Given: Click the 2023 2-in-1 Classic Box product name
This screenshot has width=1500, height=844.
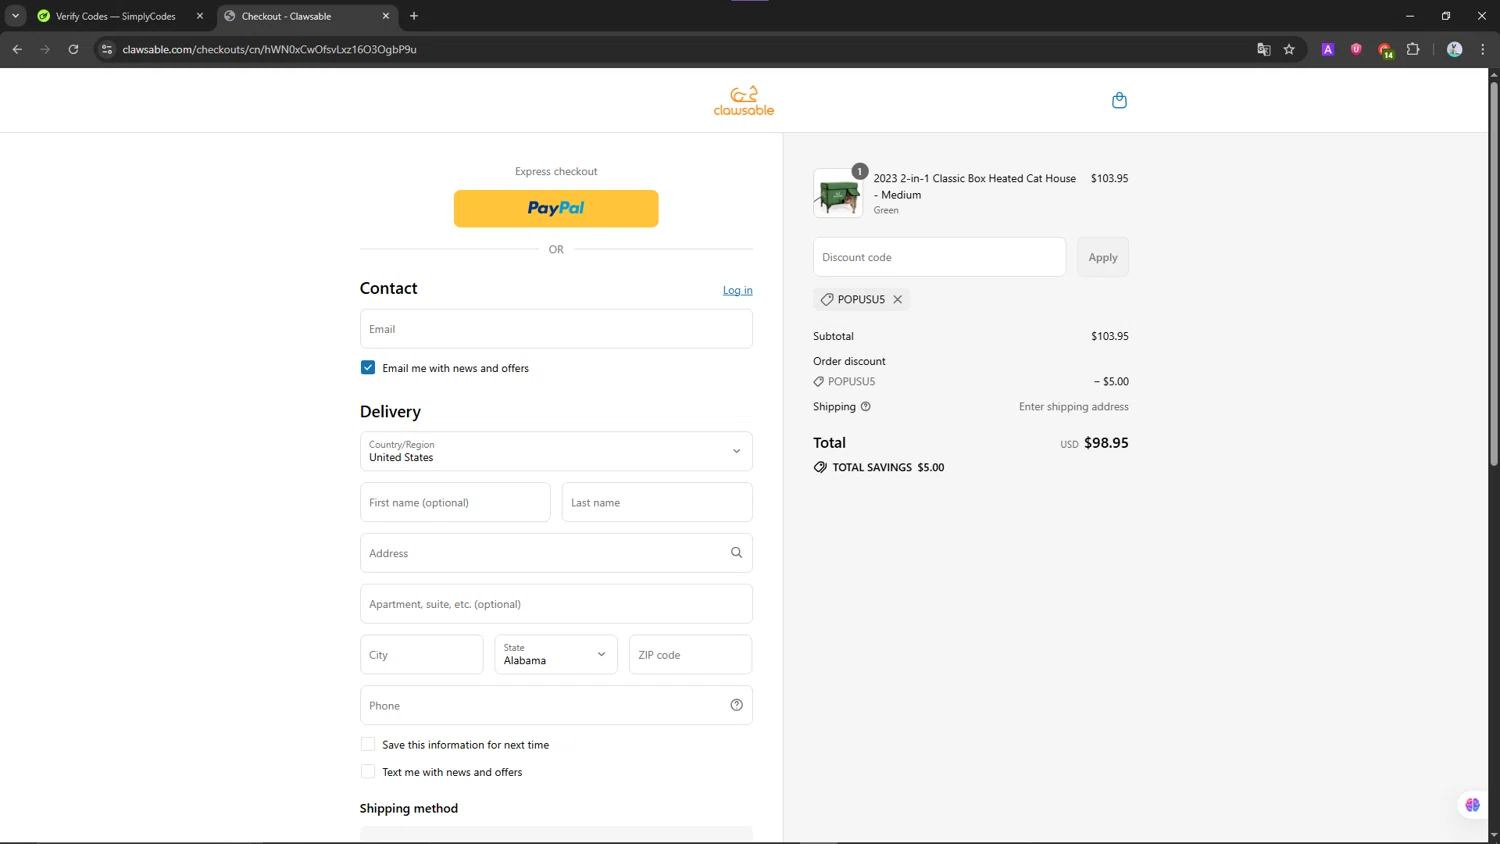Looking at the screenshot, I should (x=975, y=186).
